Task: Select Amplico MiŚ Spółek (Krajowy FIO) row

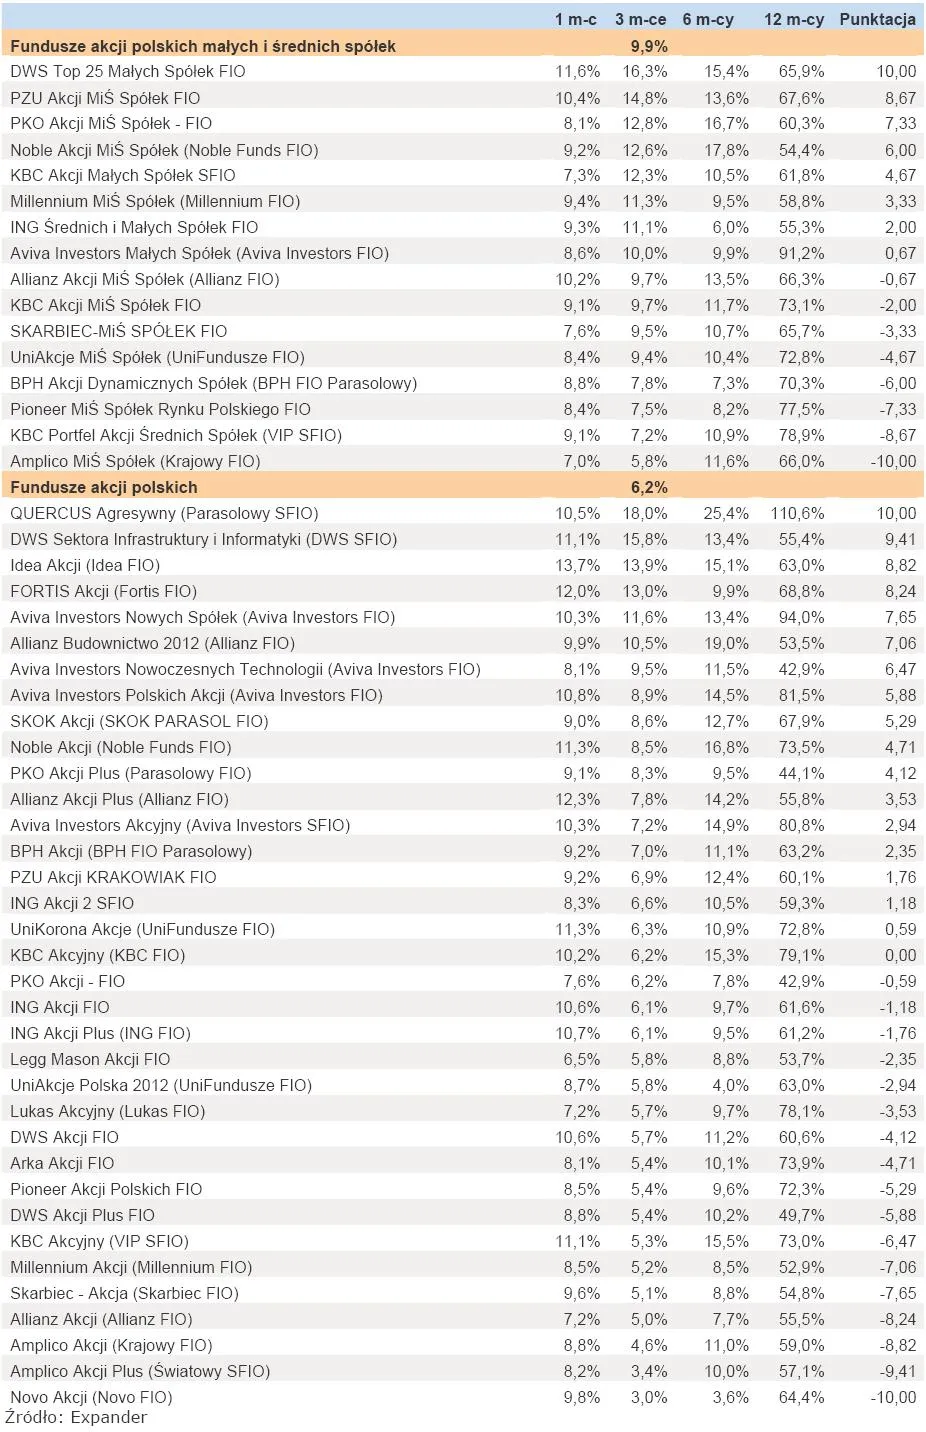Action: tap(463, 461)
